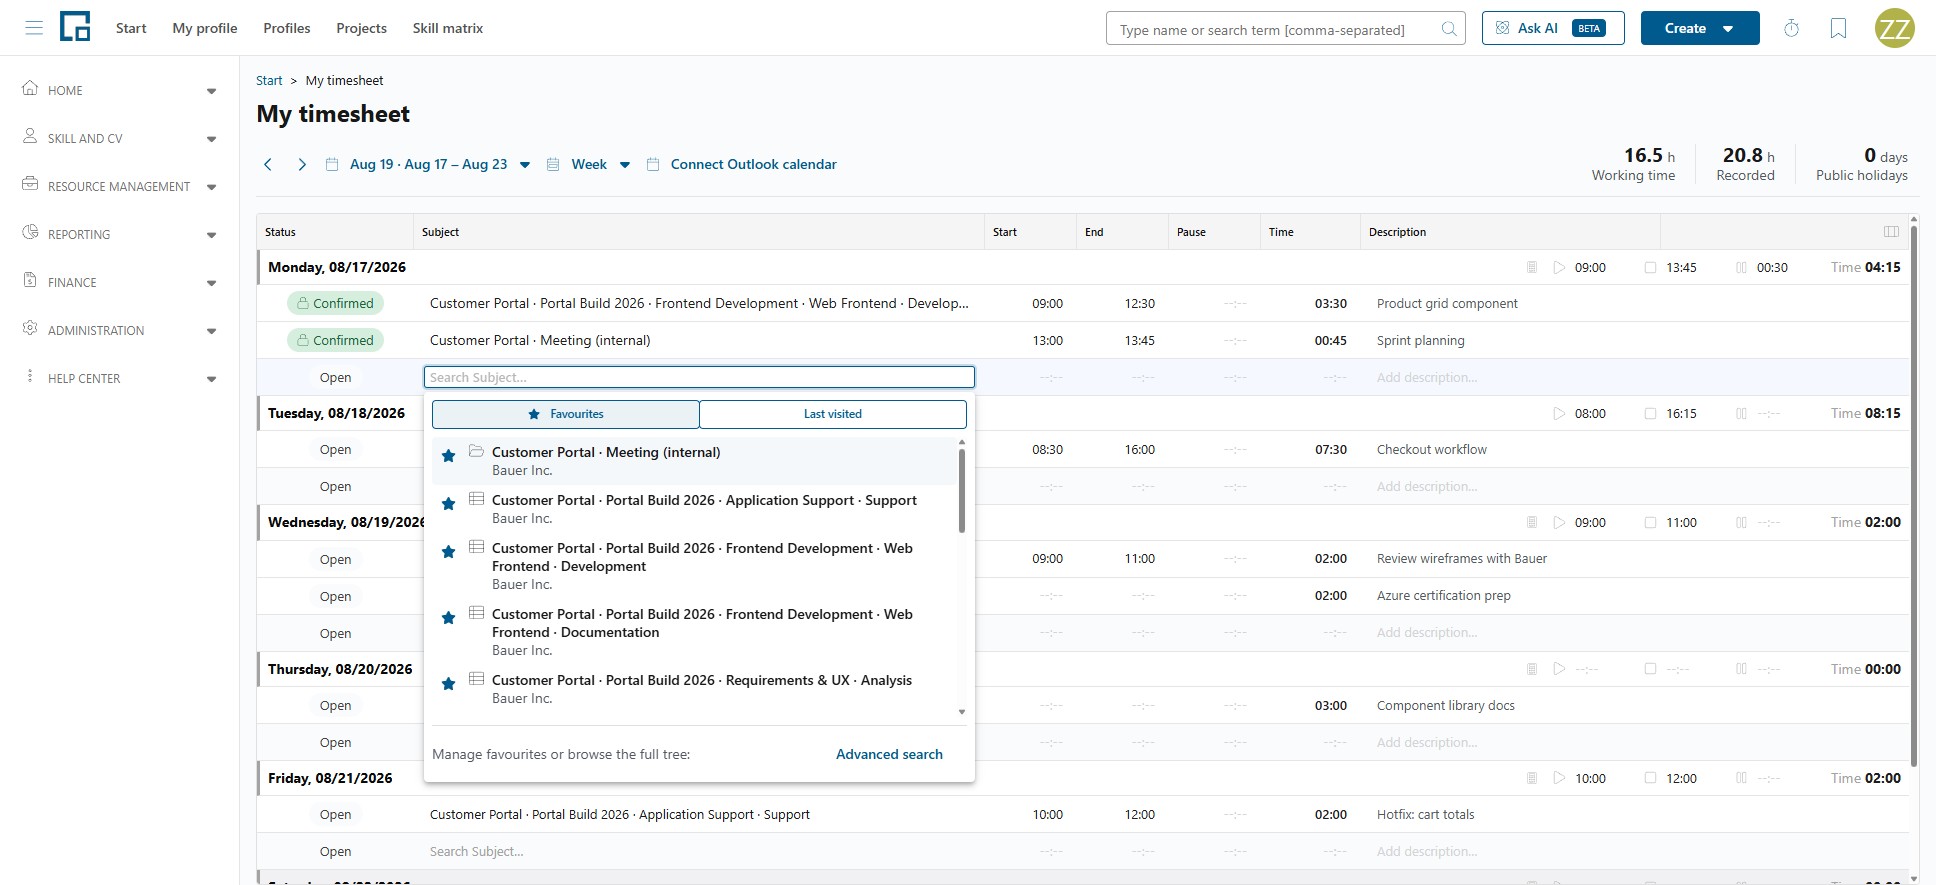Switch to the Last visited tab

click(x=833, y=414)
